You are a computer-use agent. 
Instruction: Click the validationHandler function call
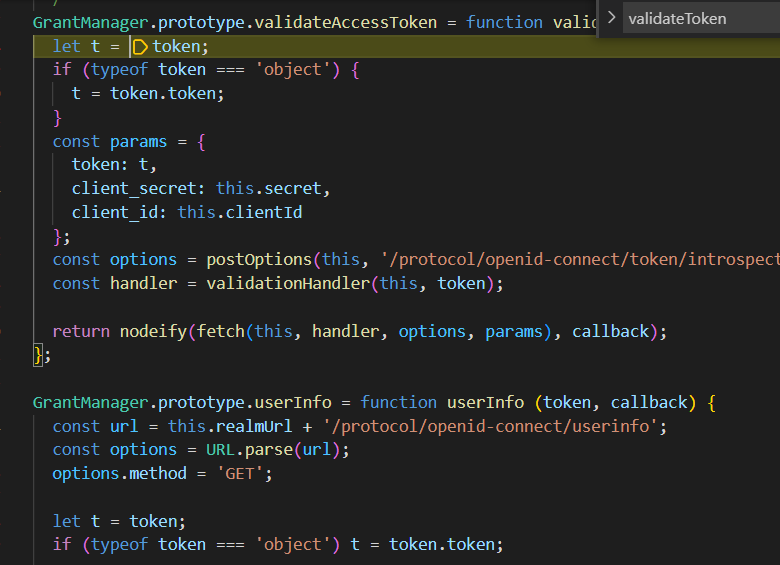288,283
